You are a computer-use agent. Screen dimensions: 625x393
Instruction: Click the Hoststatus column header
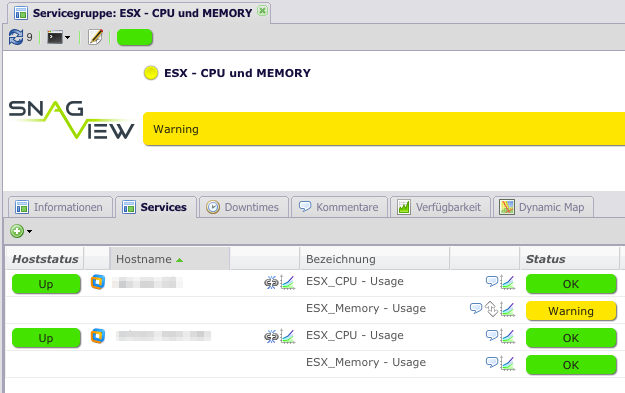tap(45, 259)
